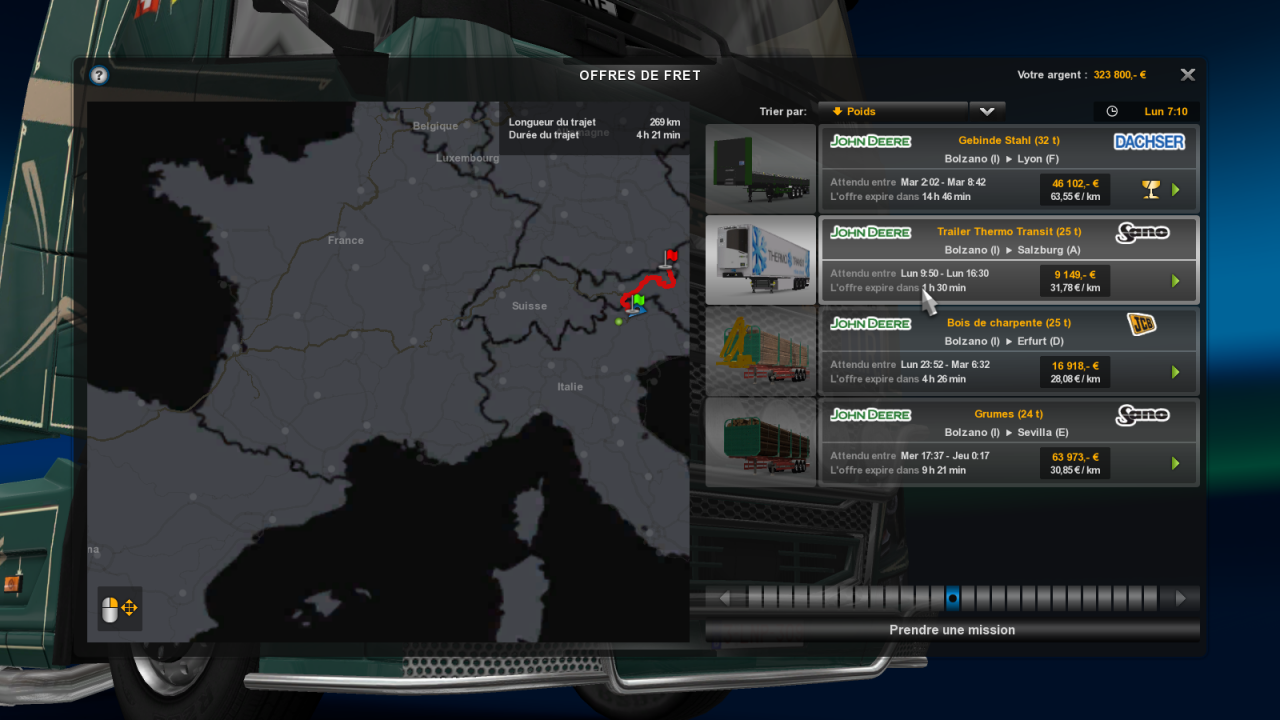Click the Sano logo on the Sevilla offer

click(1142, 415)
